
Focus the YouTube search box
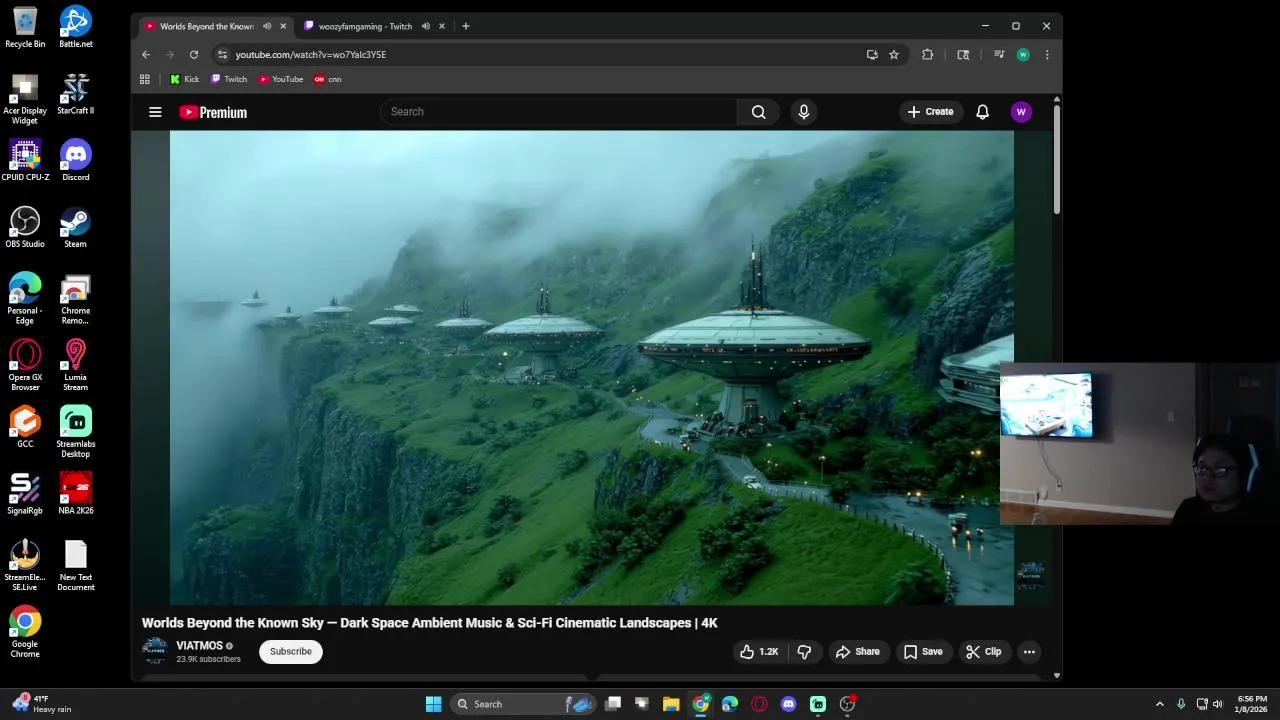point(558,112)
